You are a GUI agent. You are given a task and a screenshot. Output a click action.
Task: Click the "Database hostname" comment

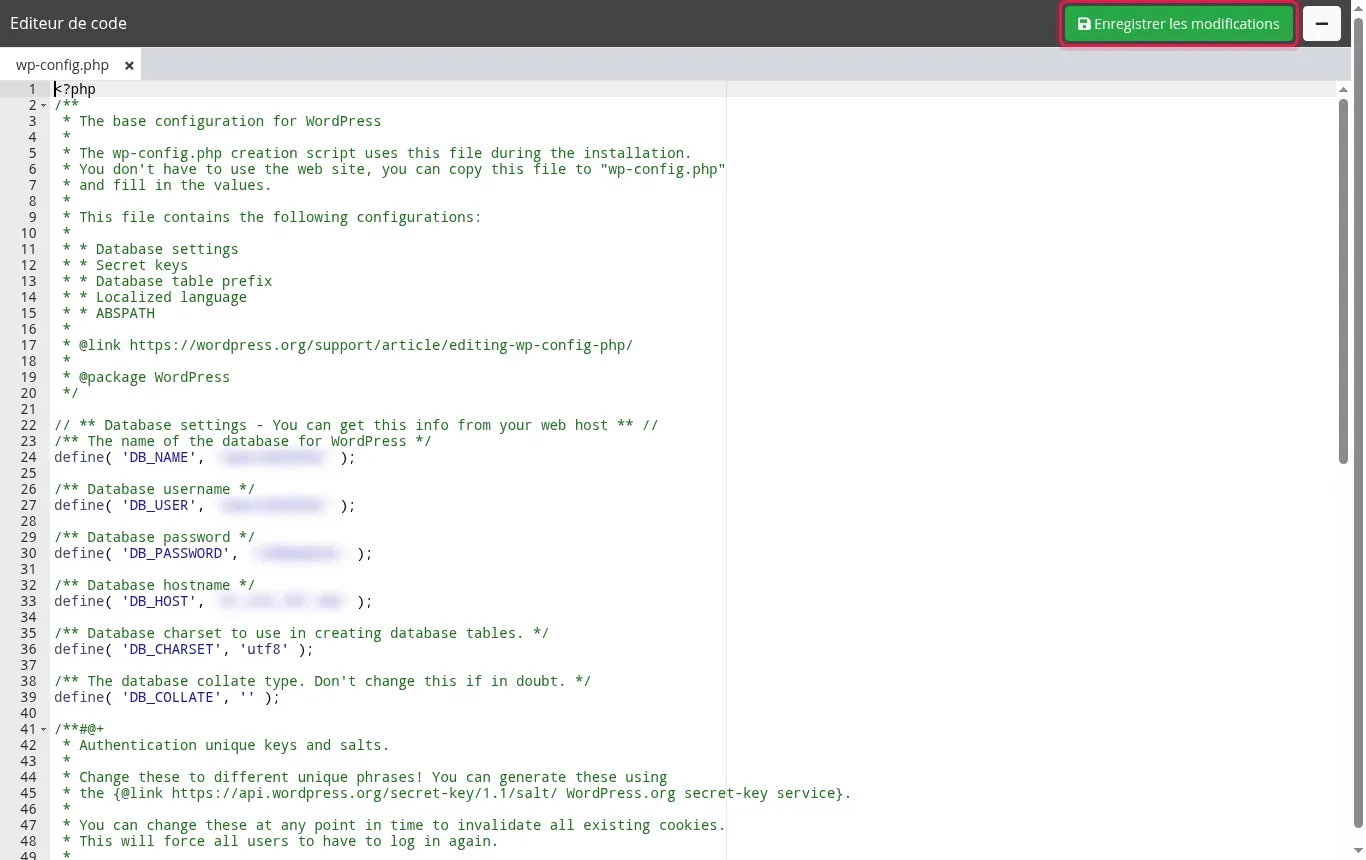click(x=154, y=585)
